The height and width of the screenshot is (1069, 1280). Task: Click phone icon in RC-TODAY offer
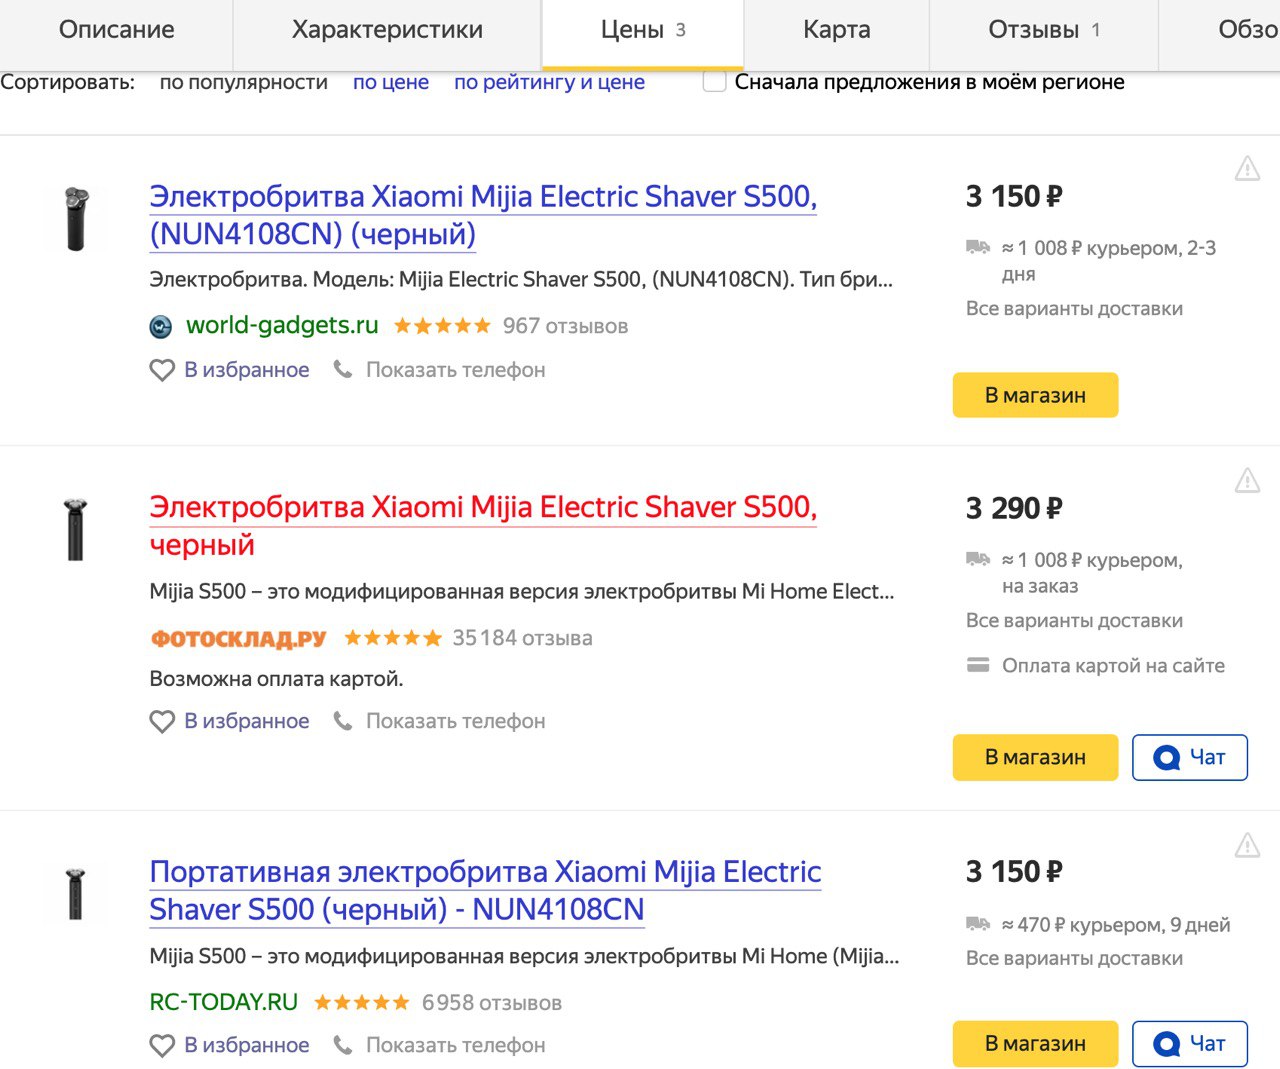343,1045
